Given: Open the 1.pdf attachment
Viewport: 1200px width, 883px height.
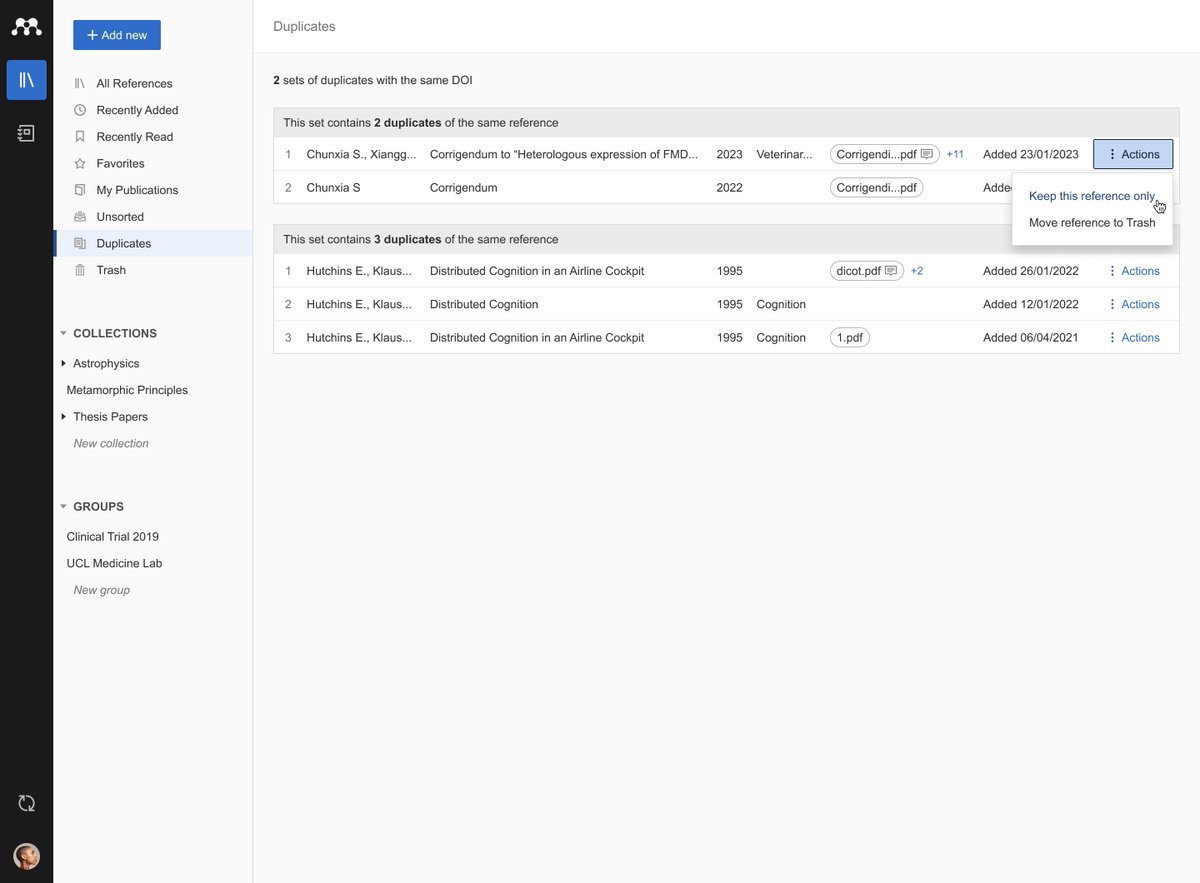Looking at the screenshot, I should 850,338.
